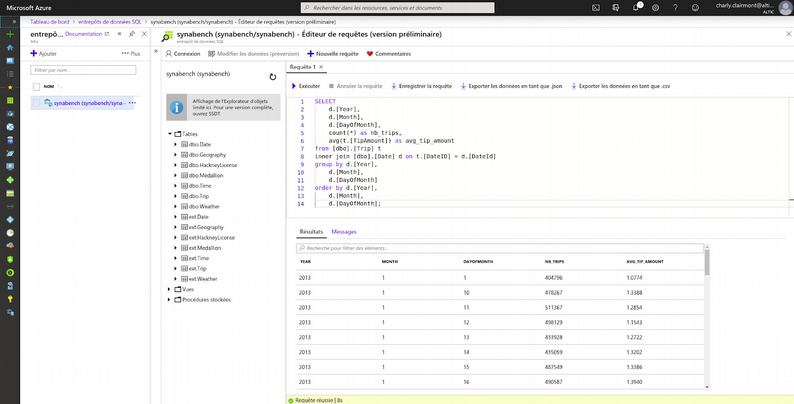Screen dimensions: 794x404
Task: Open the portal settings gear
Action: [x=655, y=8]
